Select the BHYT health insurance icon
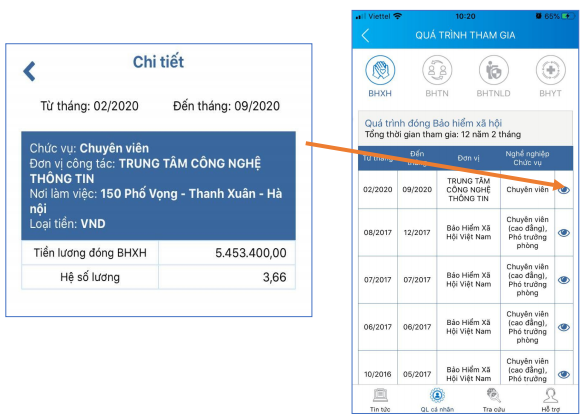The width and height of the screenshot is (586, 419). click(x=550, y=70)
